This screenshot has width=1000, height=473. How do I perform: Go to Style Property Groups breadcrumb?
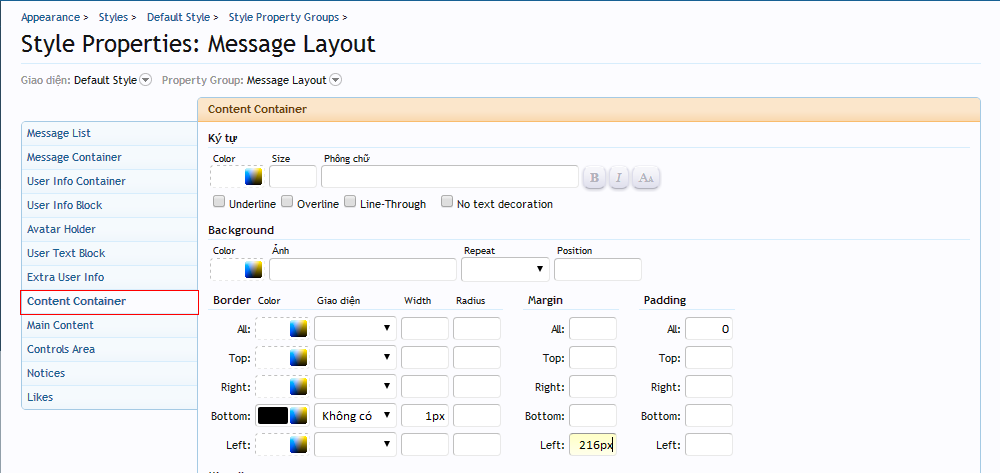tap(284, 17)
